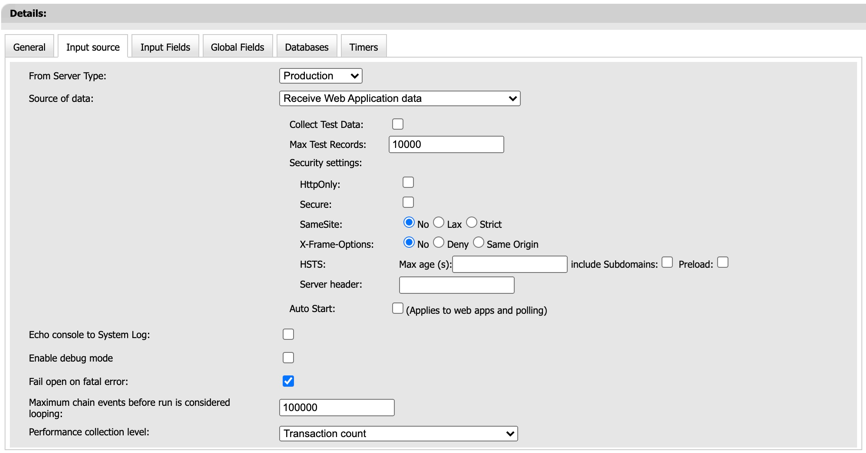Switch to the Databases tab
The height and width of the screenshot is (453, 866).
click(306, 47)
